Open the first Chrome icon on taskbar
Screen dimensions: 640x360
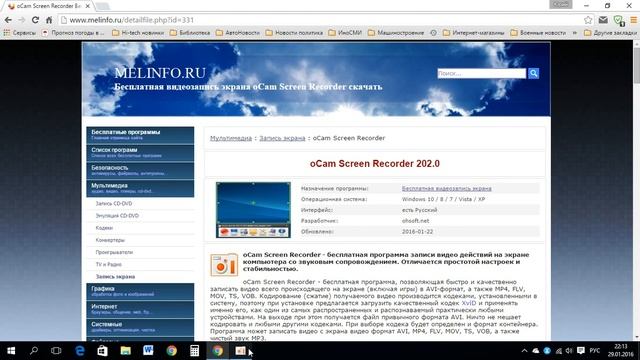[x=171, y=351]
